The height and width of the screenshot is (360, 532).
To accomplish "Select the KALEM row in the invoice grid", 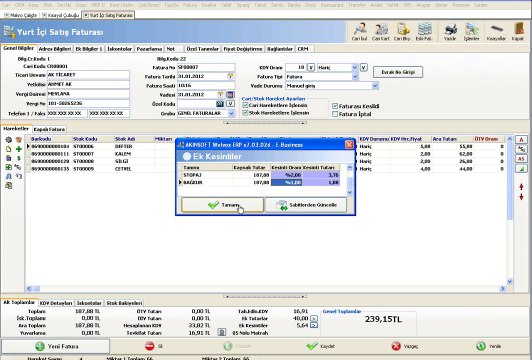I will [266, 154].
